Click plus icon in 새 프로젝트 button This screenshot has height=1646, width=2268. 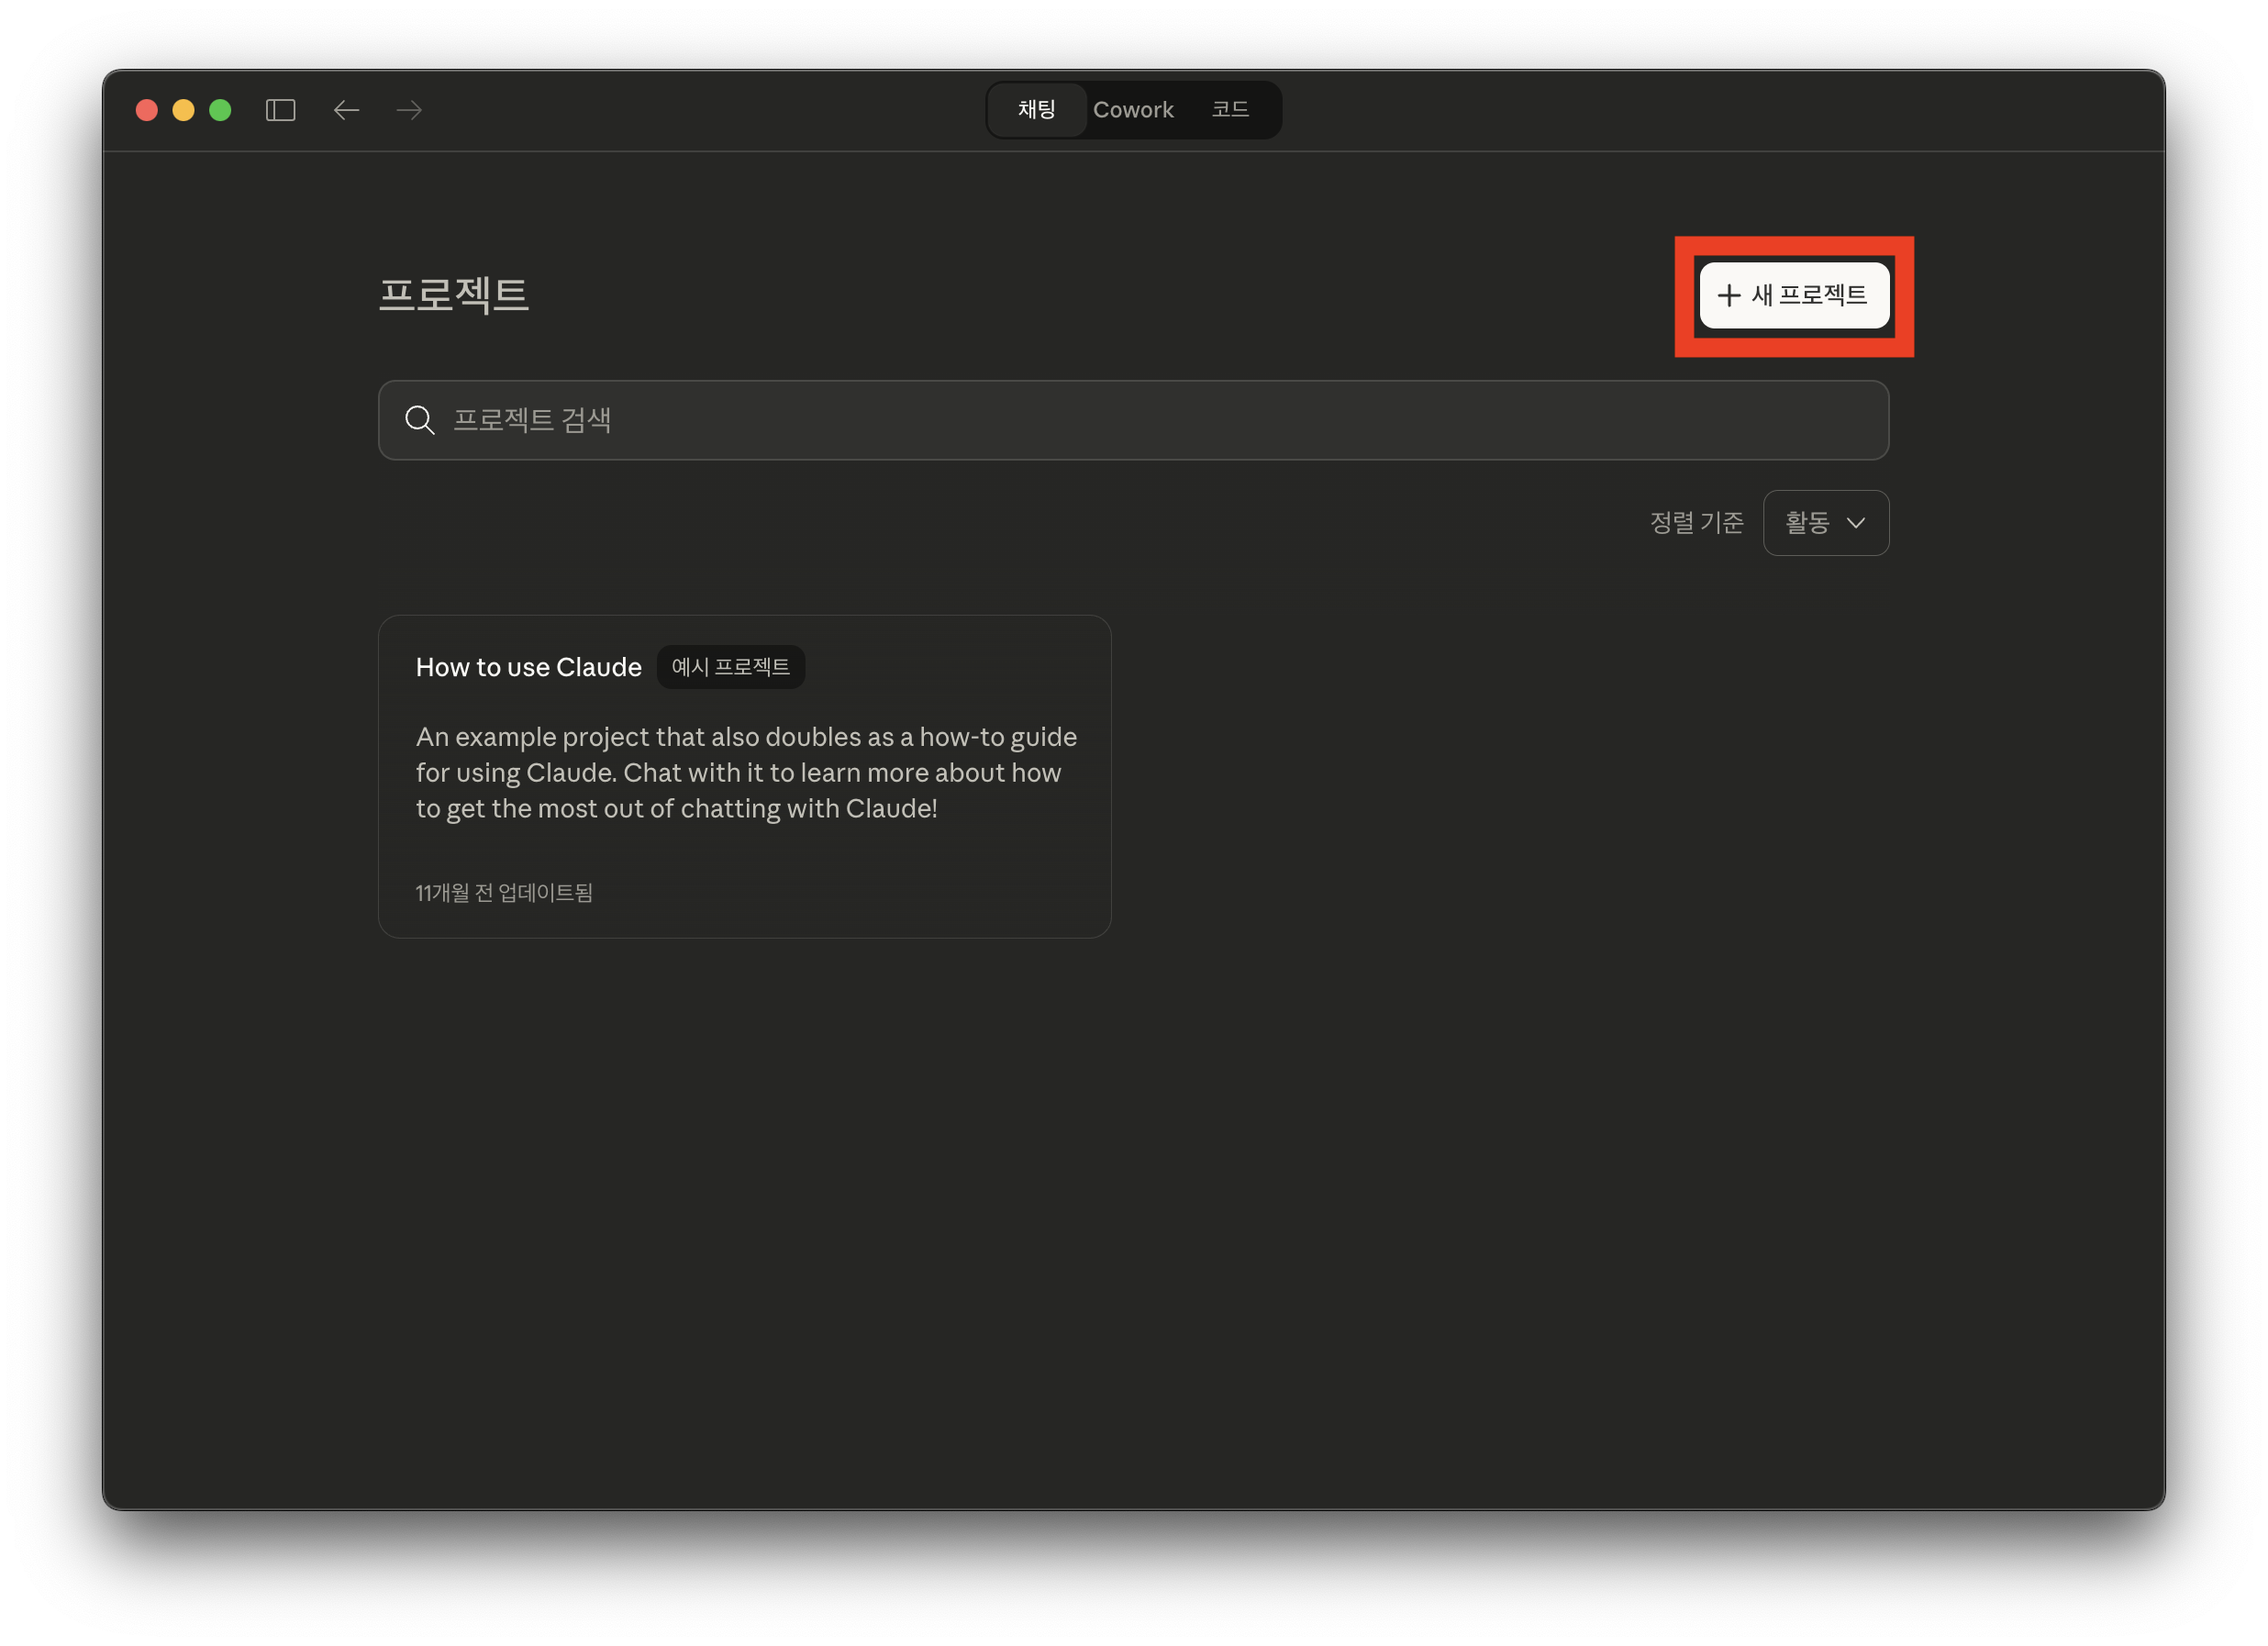coord(1729,296)
